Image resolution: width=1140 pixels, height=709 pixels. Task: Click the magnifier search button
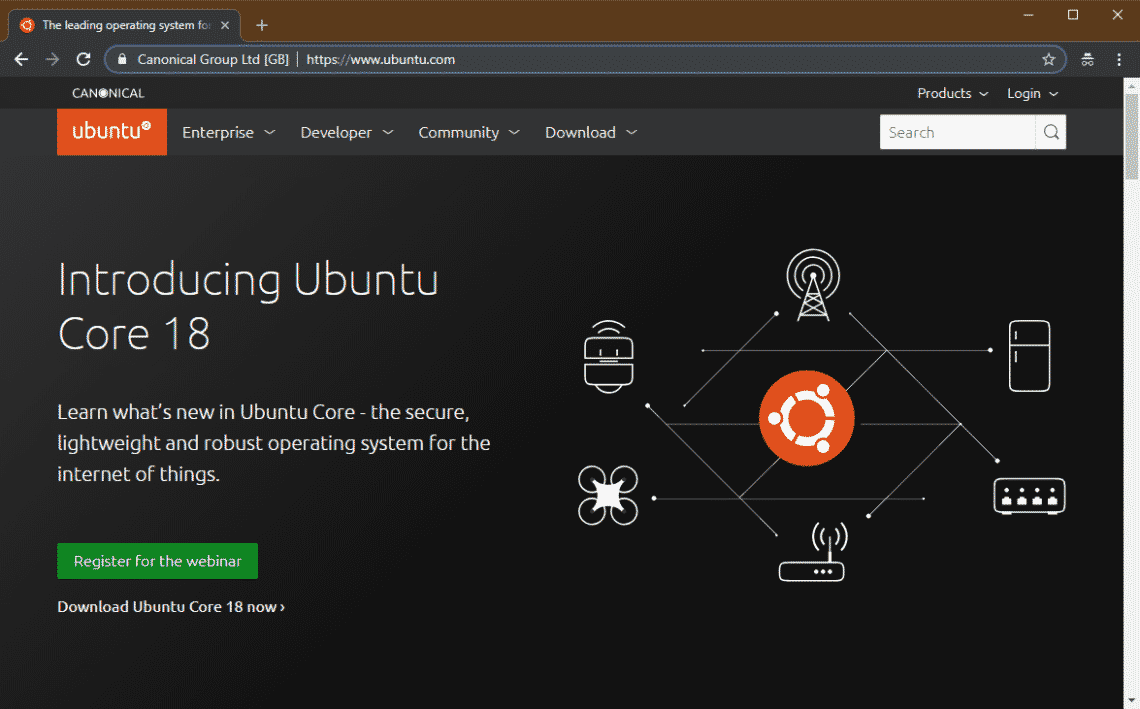pyautogui.click(x=1051, y=132)
